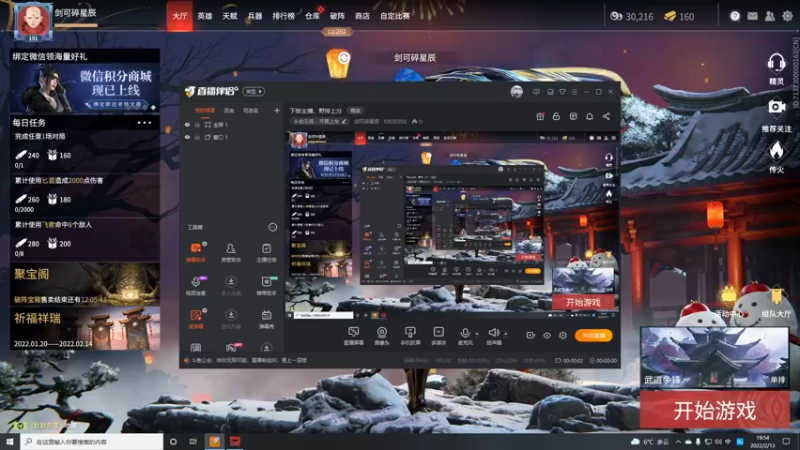Open the 兵器 game tab
Viewport: 800px width, 450px height.
pyautogui.click(x=255, y=16)
